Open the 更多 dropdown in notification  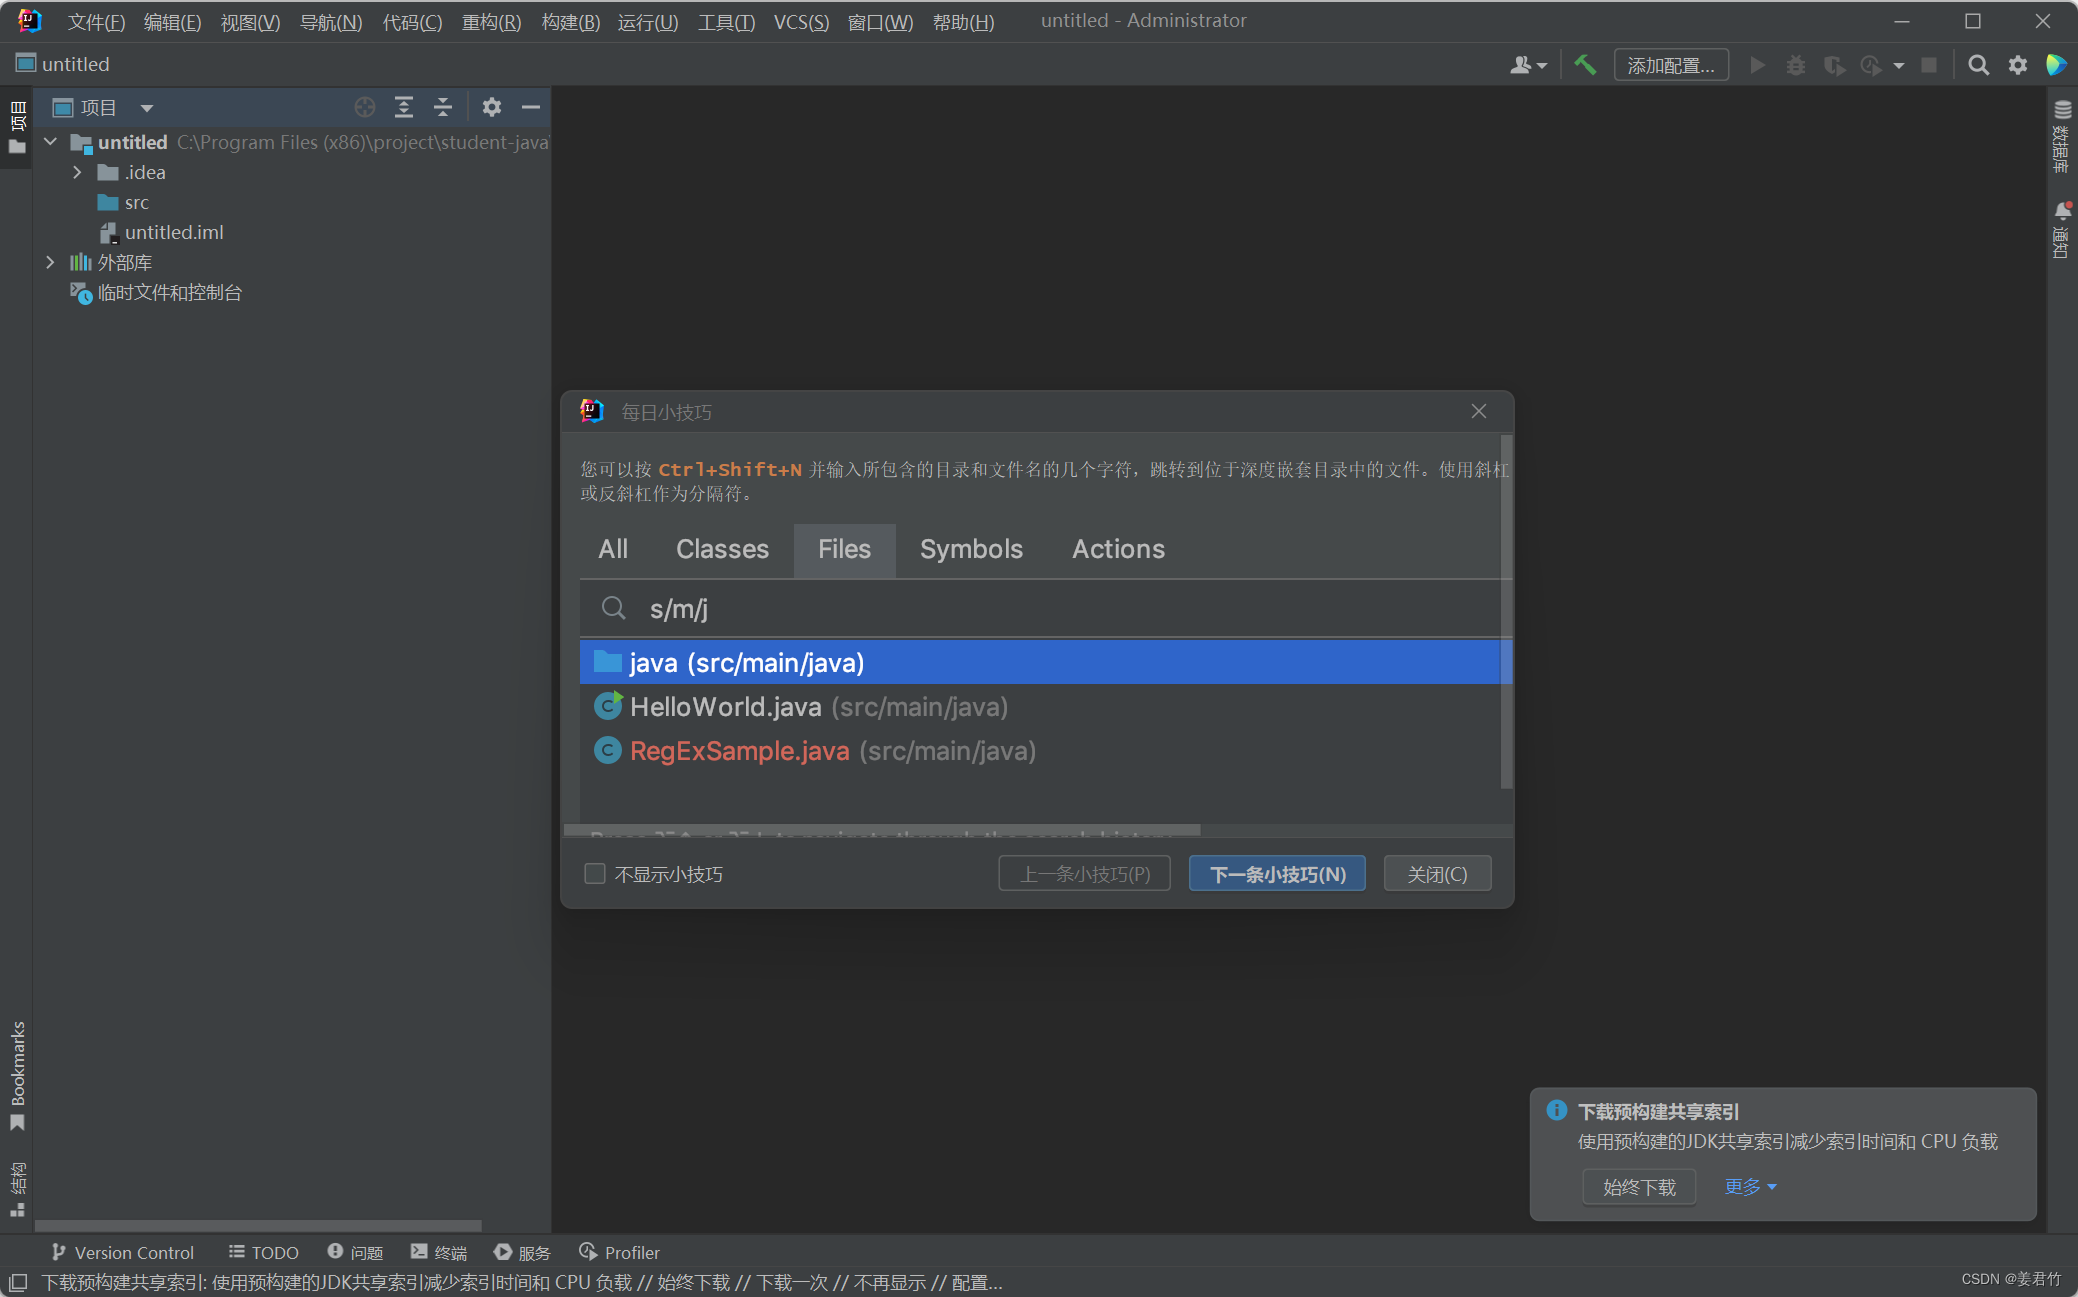pyautogui.click(x=1750, y=1187)
